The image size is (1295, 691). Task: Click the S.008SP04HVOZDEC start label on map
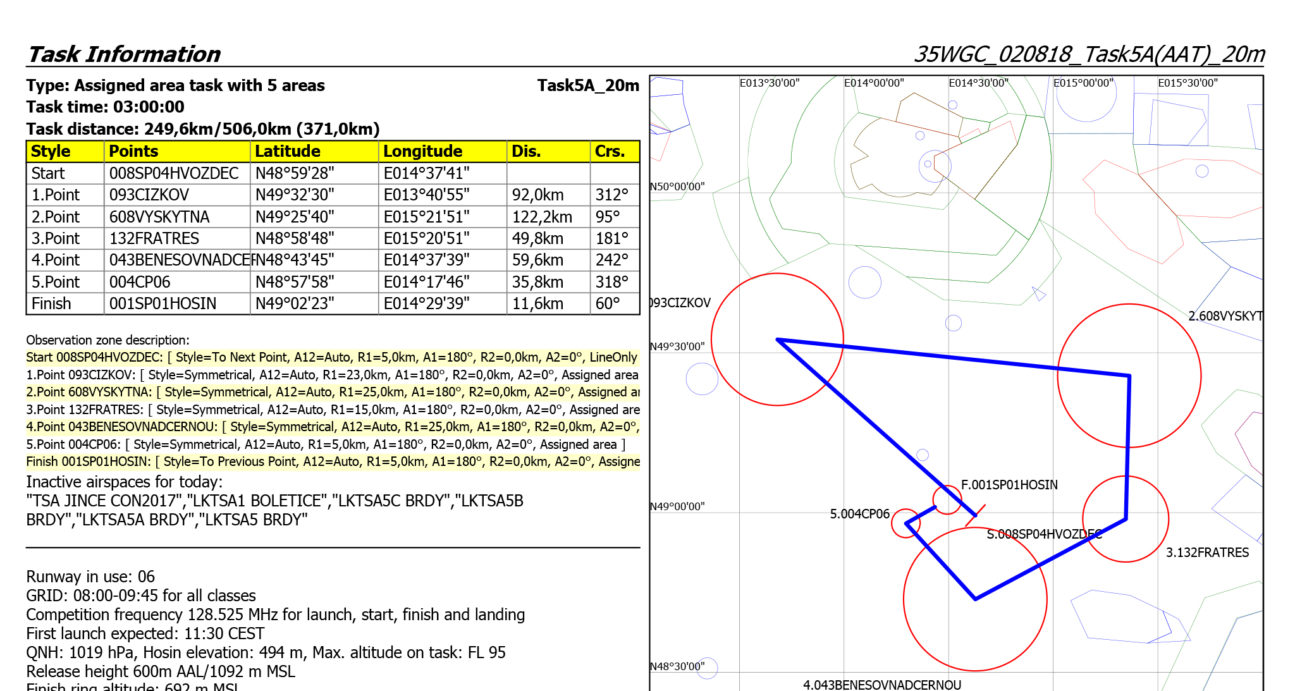pos(1044,534)
